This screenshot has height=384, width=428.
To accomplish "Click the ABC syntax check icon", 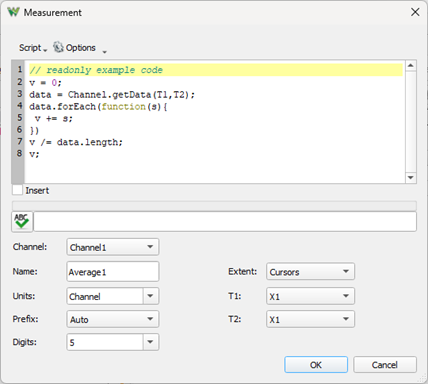I will [22, 222].
